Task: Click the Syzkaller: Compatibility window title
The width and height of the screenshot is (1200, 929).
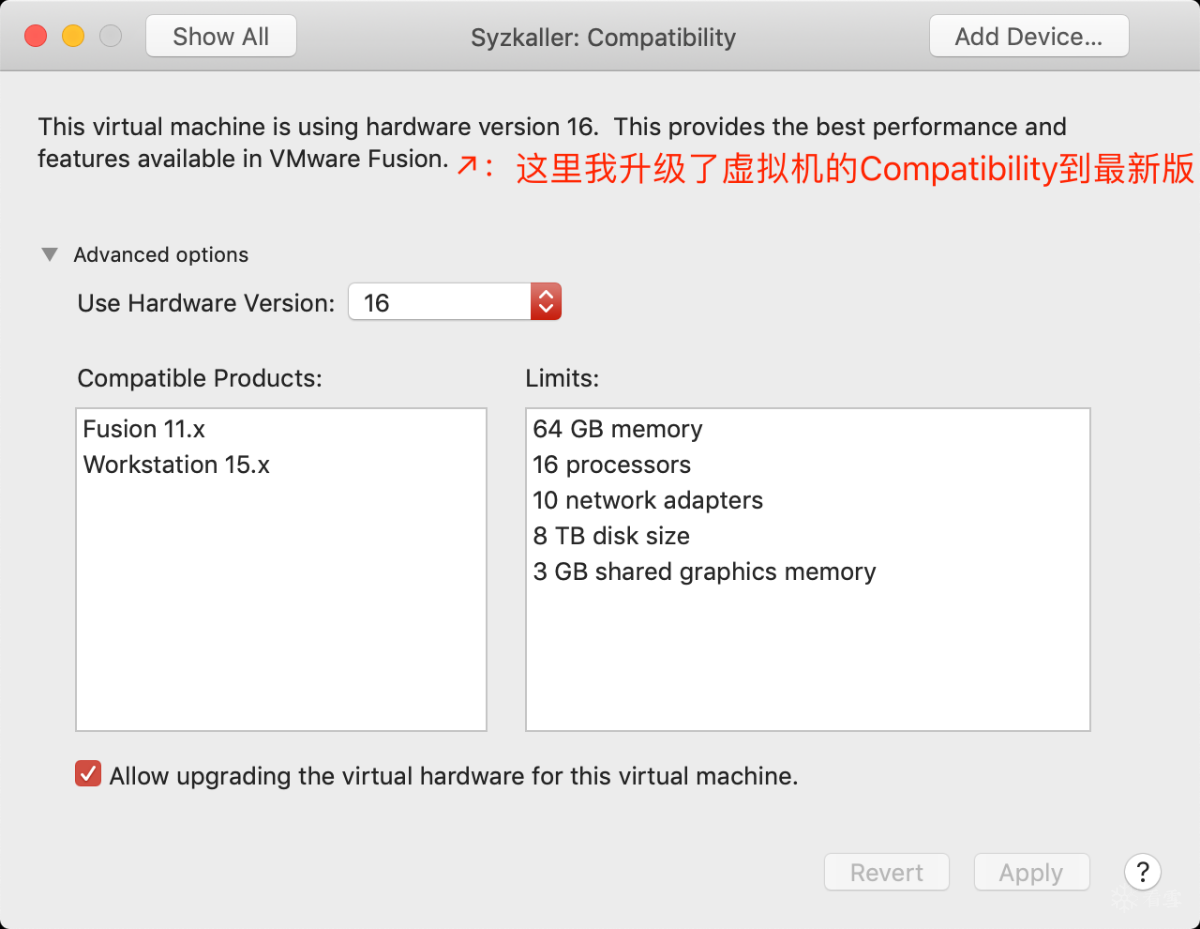Action: click(603, 38)
